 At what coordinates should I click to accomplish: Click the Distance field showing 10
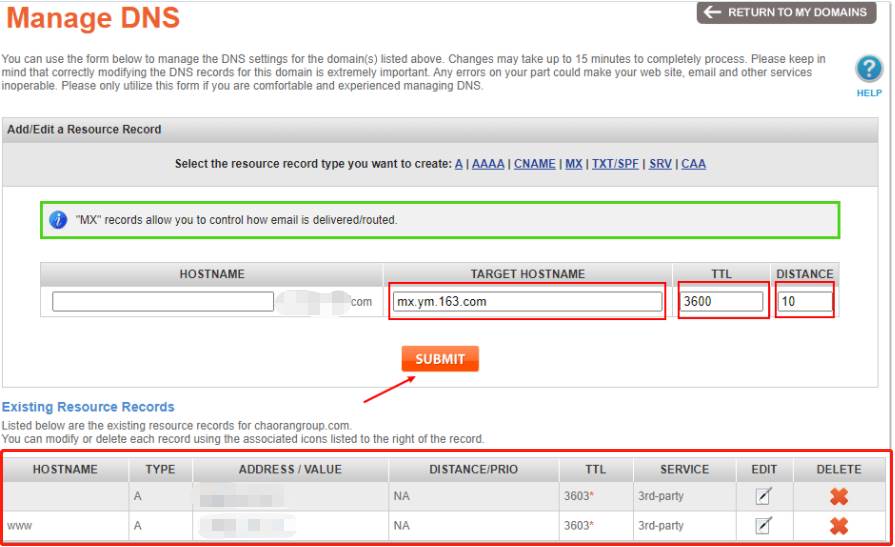[805, 301]
